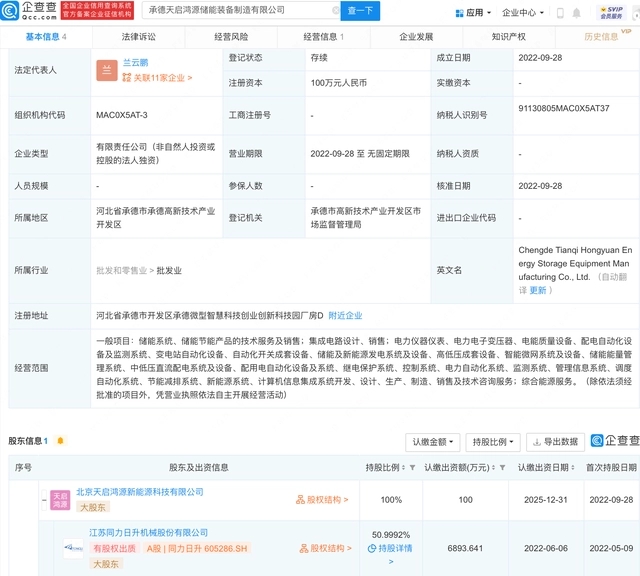Switch to the 法律诉讼 tab
The width and height of the screenshot is (640, 576).
[x=138, y=36]
